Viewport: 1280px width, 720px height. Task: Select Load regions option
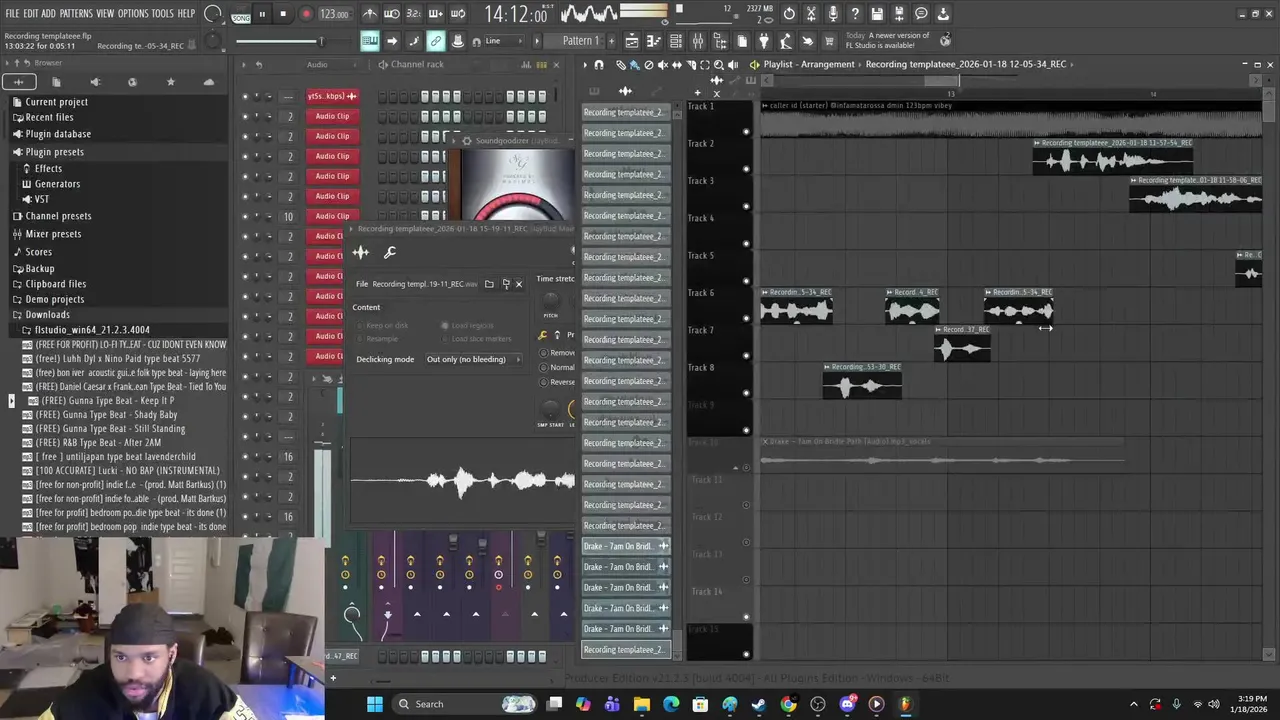[x=467, y=326]
